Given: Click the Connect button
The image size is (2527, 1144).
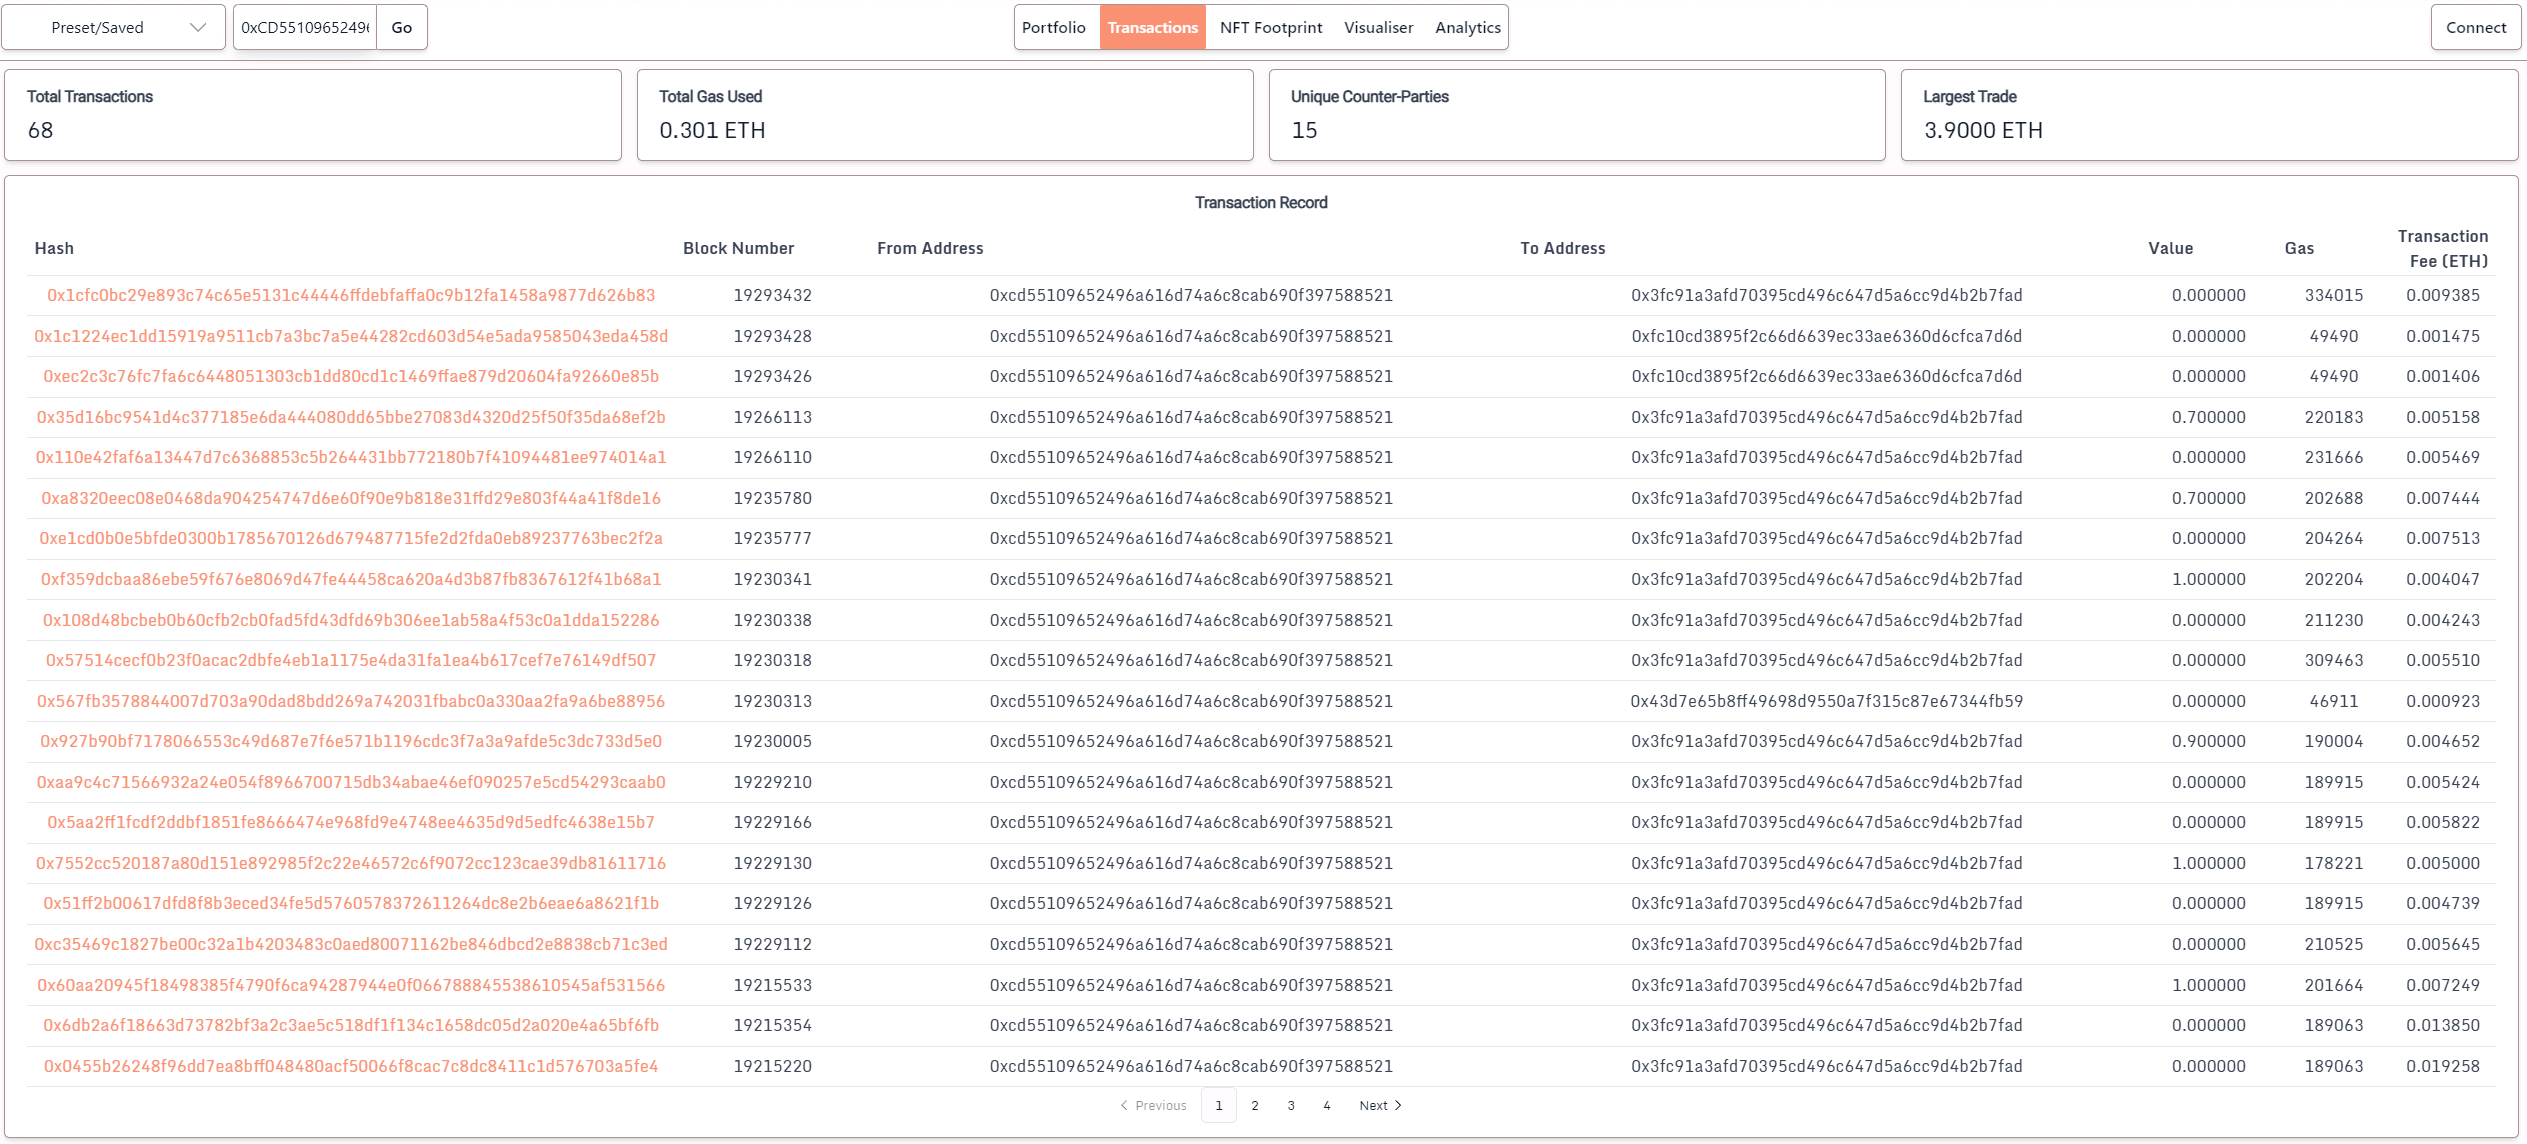Looking at the screenshot, I should coord(2472,27).
